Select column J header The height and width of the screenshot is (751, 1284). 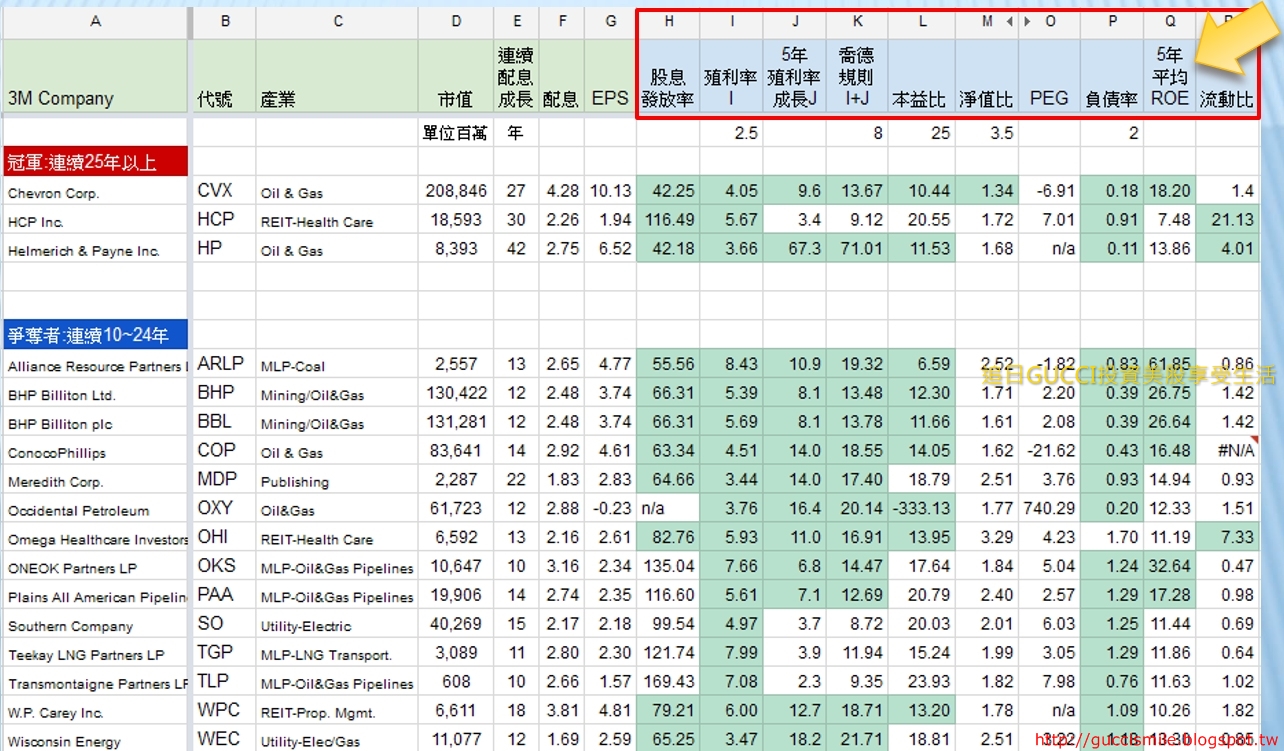[794, 21]
